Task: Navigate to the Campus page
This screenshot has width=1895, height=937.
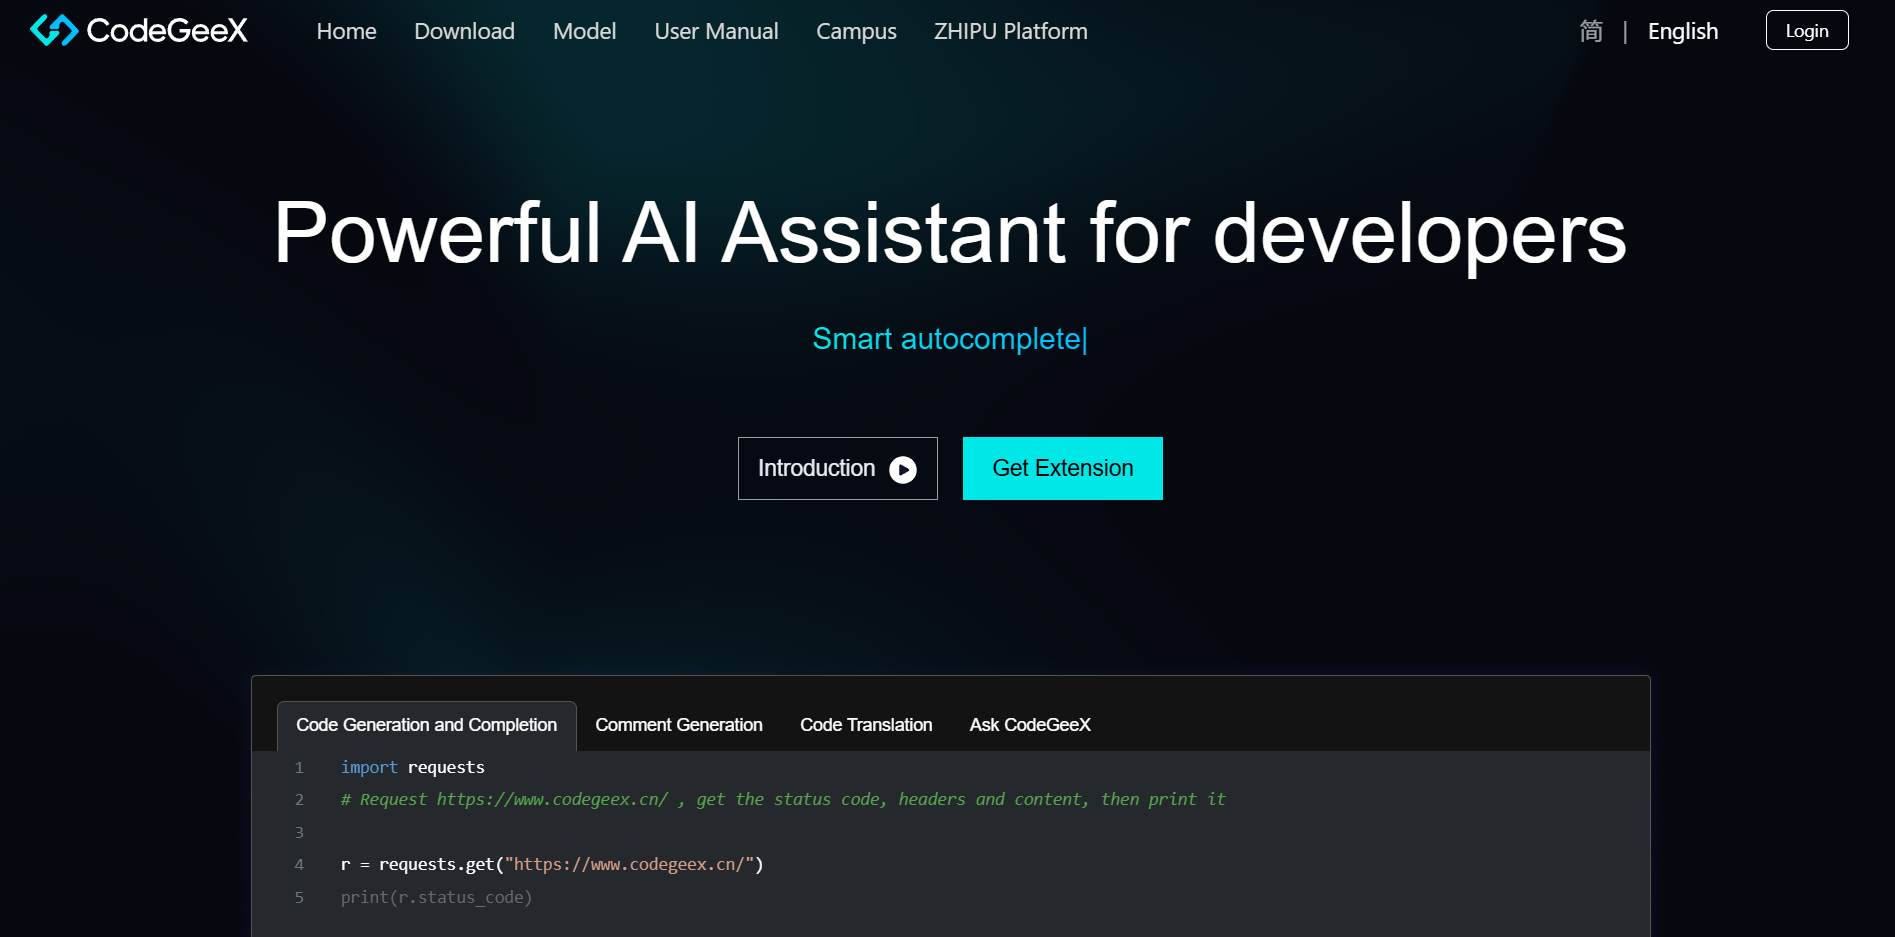Action: point(856,31)
